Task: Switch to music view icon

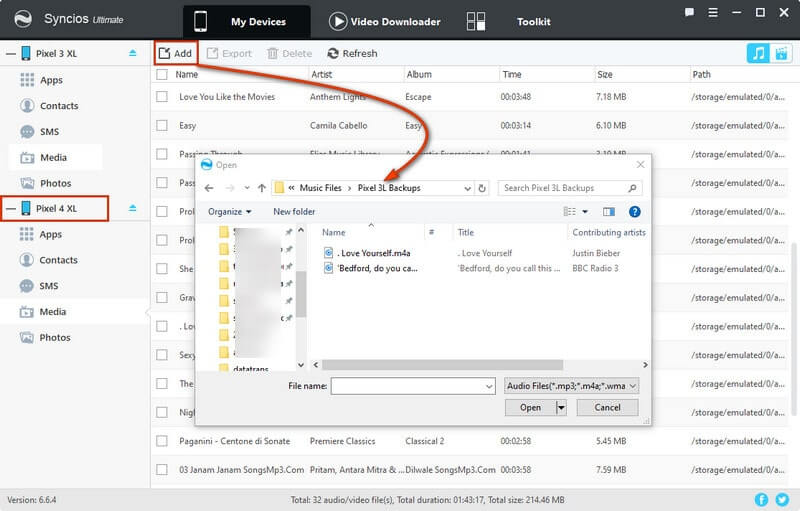Action: coord(758,53)
